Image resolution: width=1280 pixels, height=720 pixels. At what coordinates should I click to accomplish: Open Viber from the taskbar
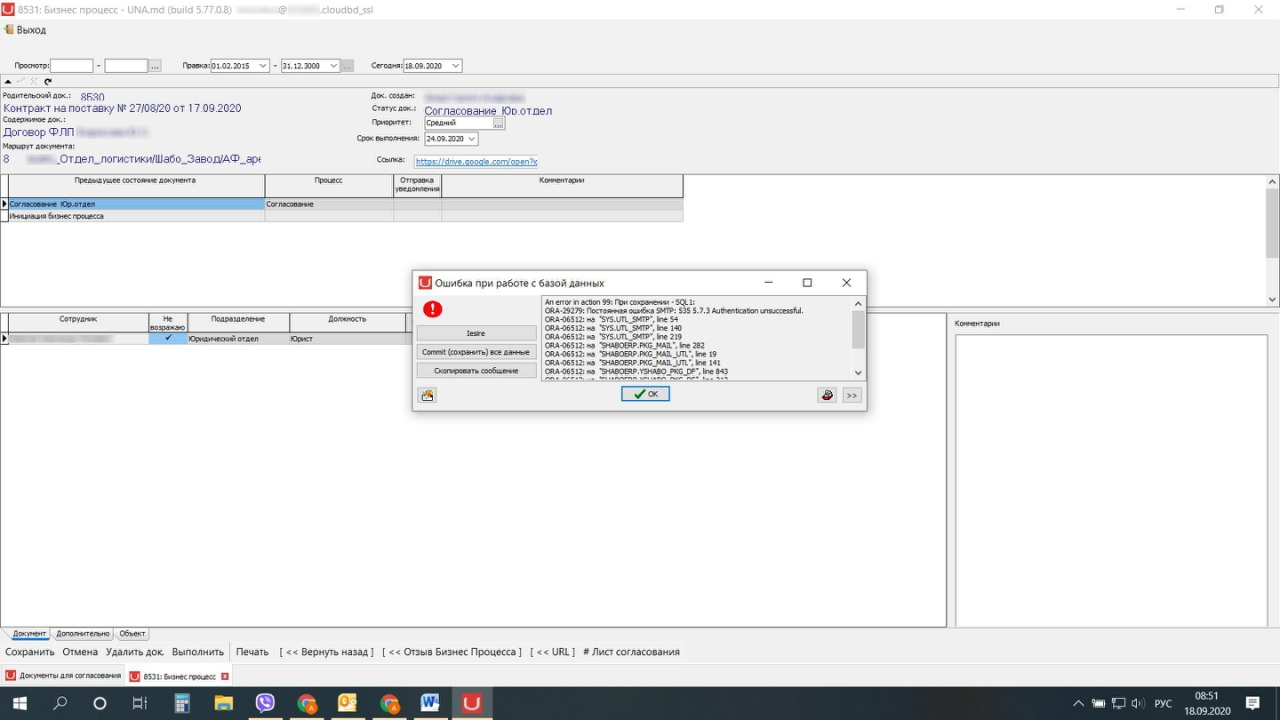(x=265, y=703)
